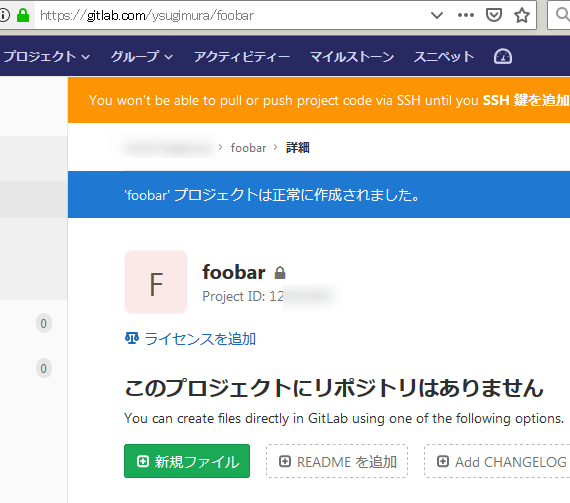Image resolution: width=570 pixels, height=503 pixels.
Task: Click the private lock icon beside foobar
Action: [280, 273]
